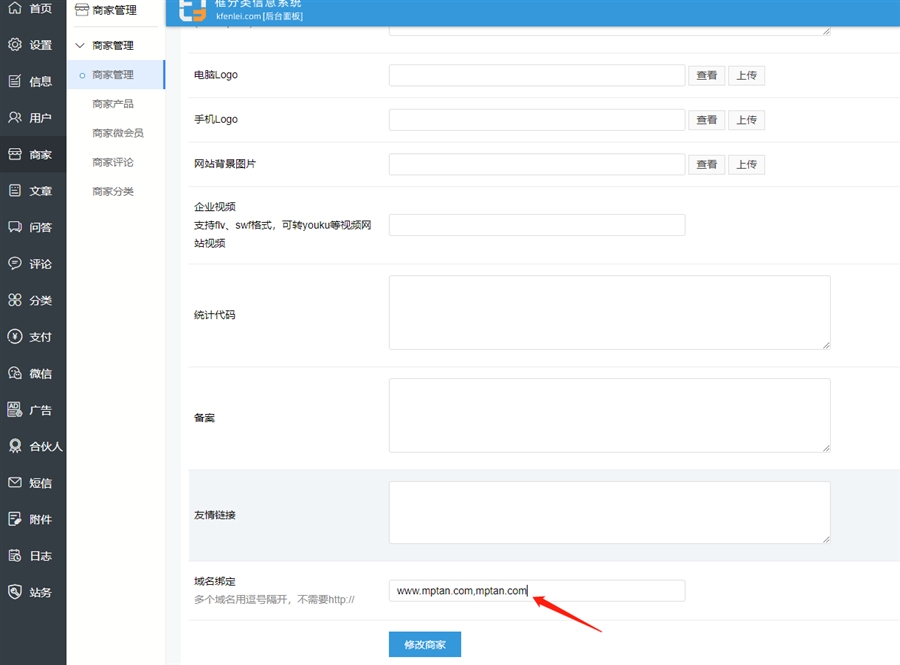Screen dimensions: 900x665
Task: Open the 支付 payment icon
Action: click(x=14, y=337)
